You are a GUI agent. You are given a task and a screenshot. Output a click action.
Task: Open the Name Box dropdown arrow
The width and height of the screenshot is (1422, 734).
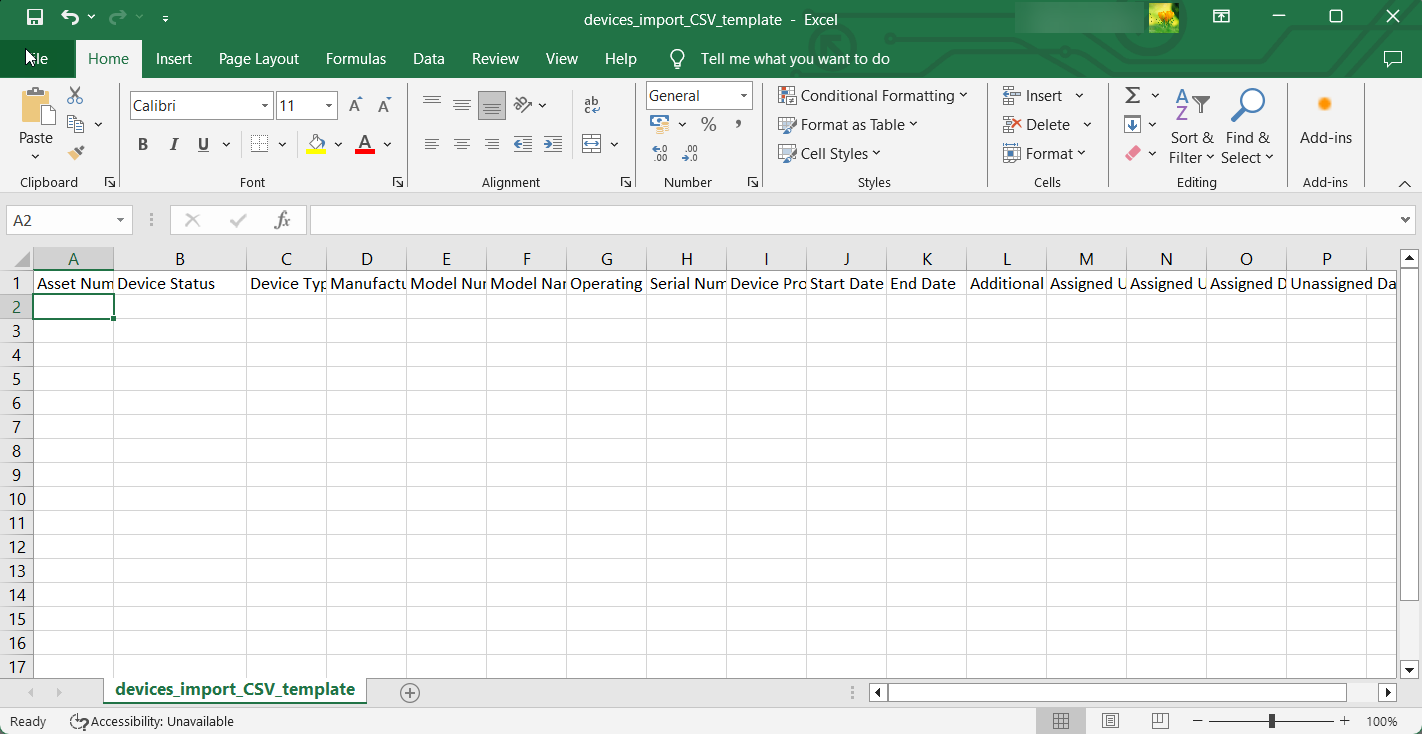click(121, 220)
